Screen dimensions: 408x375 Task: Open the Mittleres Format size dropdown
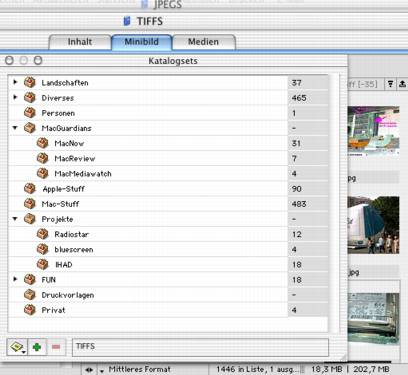tap(102, 370)
